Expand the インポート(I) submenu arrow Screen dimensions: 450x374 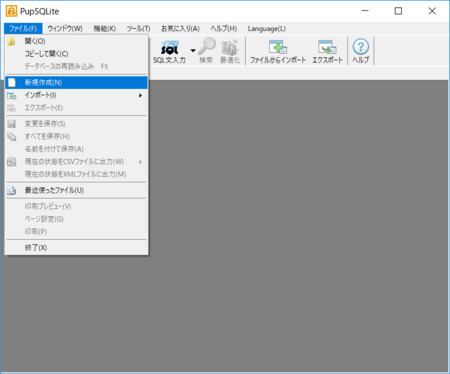click(x=140, y=96)
